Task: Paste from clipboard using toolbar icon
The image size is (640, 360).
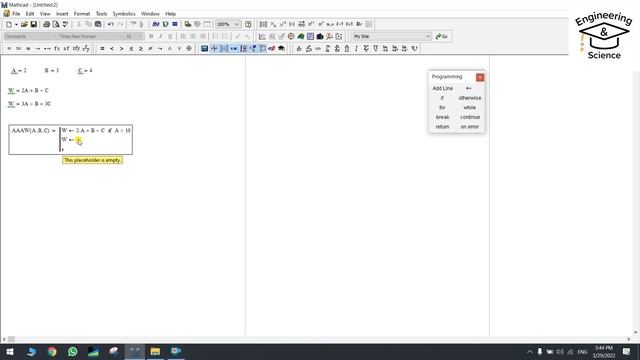Action: tap(98, 24)
